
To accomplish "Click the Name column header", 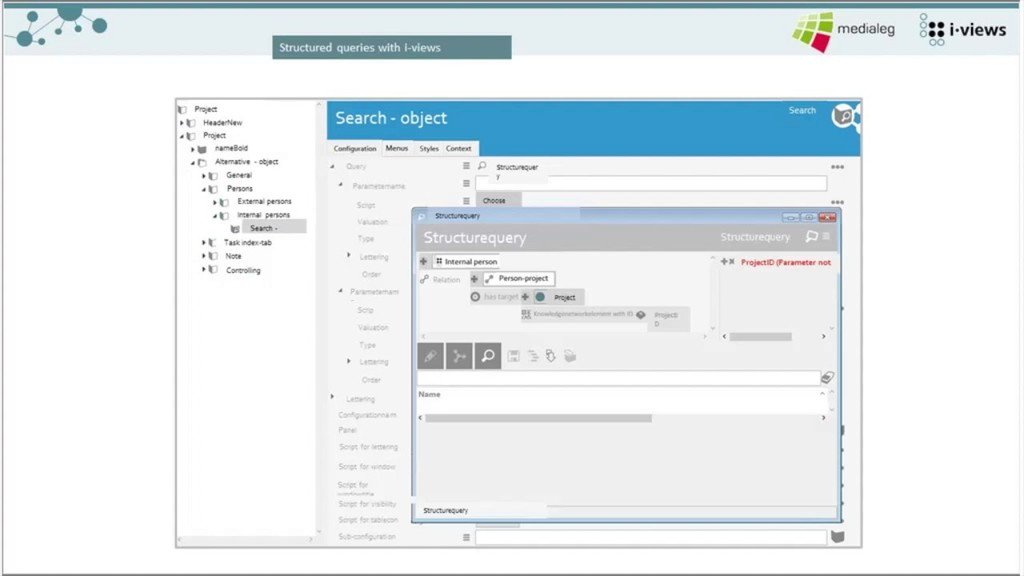I will tap(429, 394).
